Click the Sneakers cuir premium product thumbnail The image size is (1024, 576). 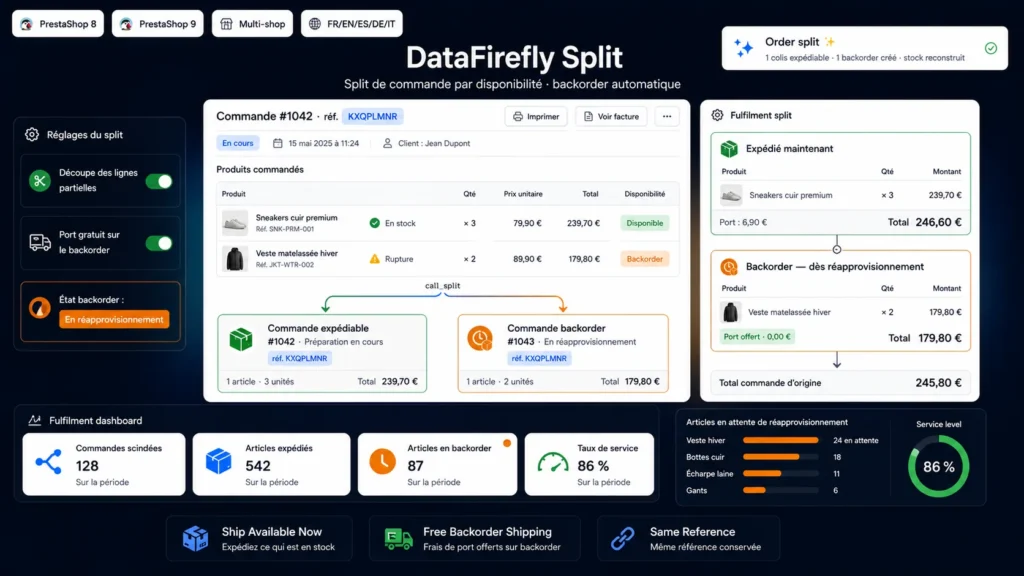[234, 223]
